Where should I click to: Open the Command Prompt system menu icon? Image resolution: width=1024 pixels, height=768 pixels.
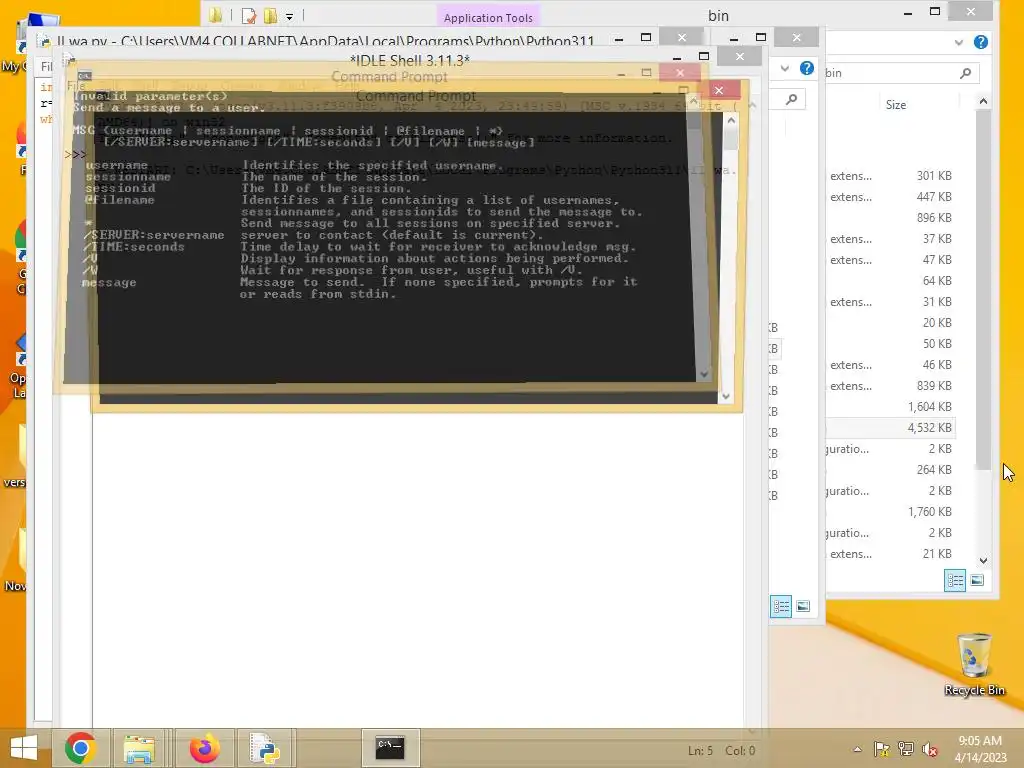coord(84,76)
